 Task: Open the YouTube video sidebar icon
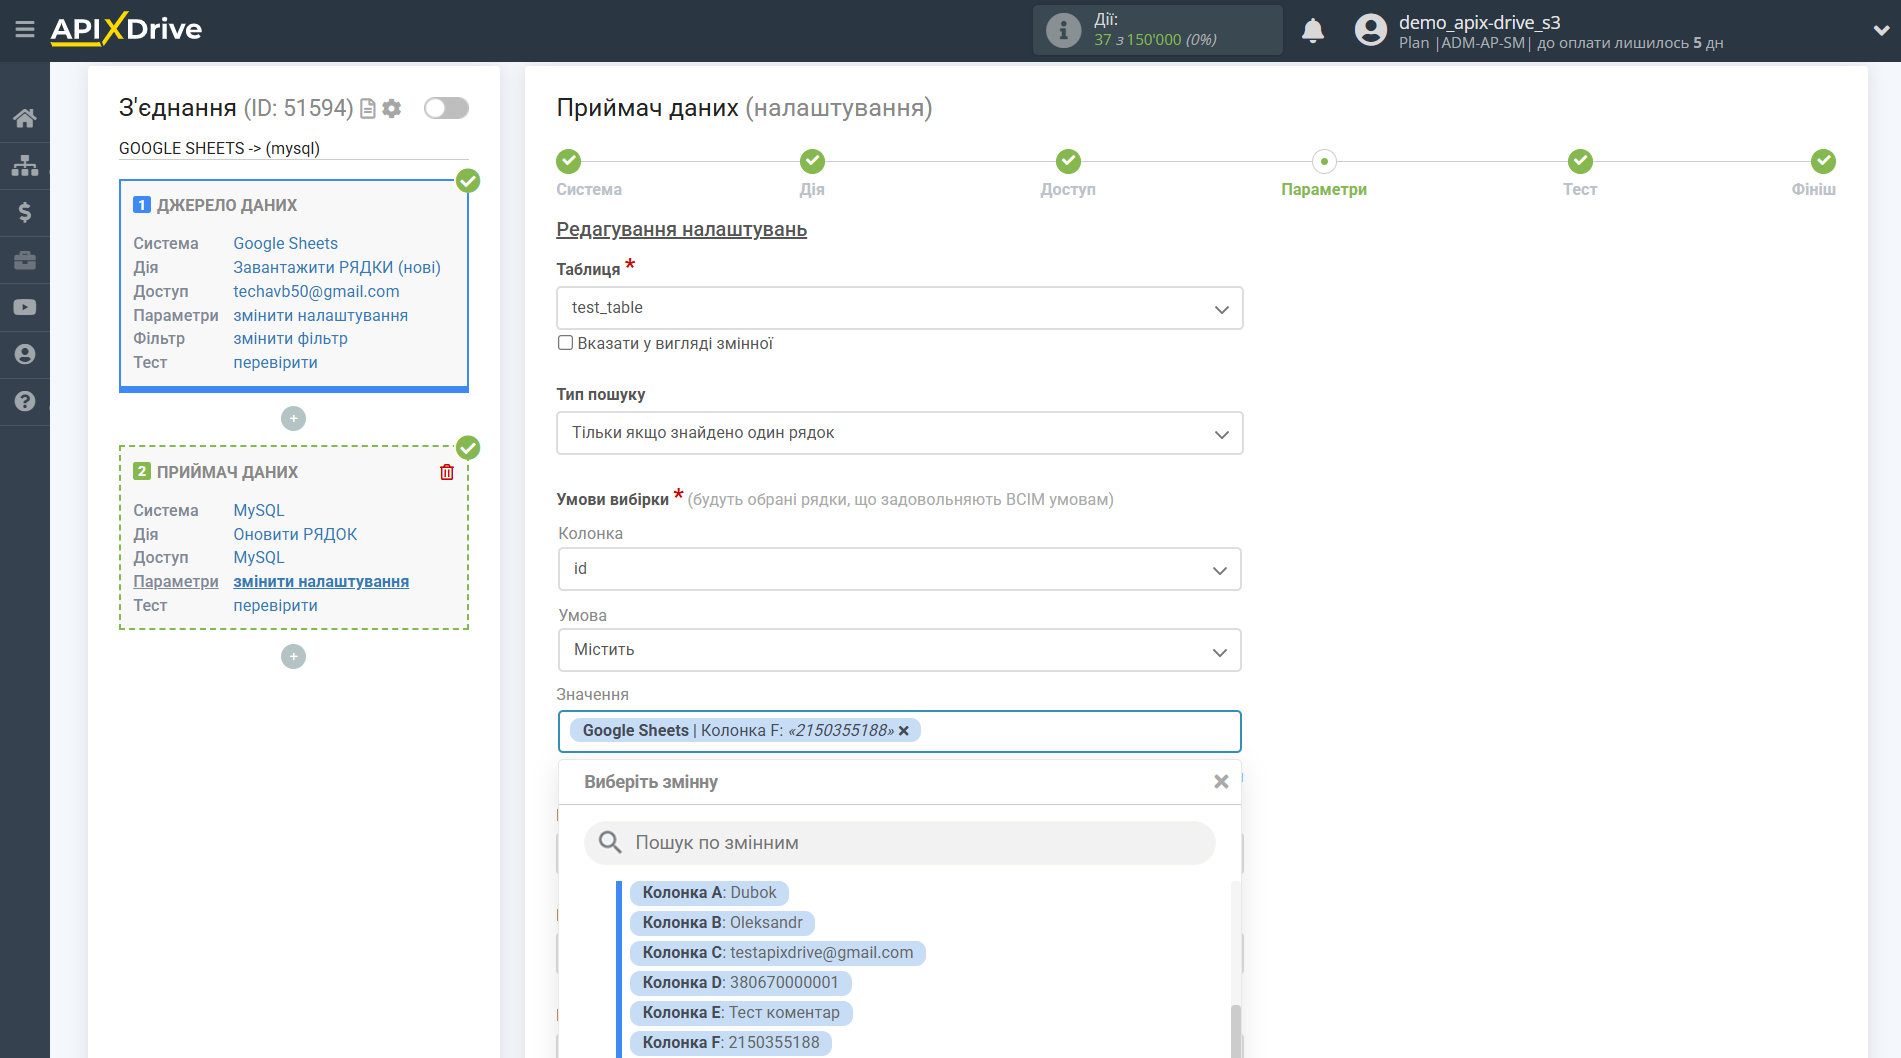[25, 307]
